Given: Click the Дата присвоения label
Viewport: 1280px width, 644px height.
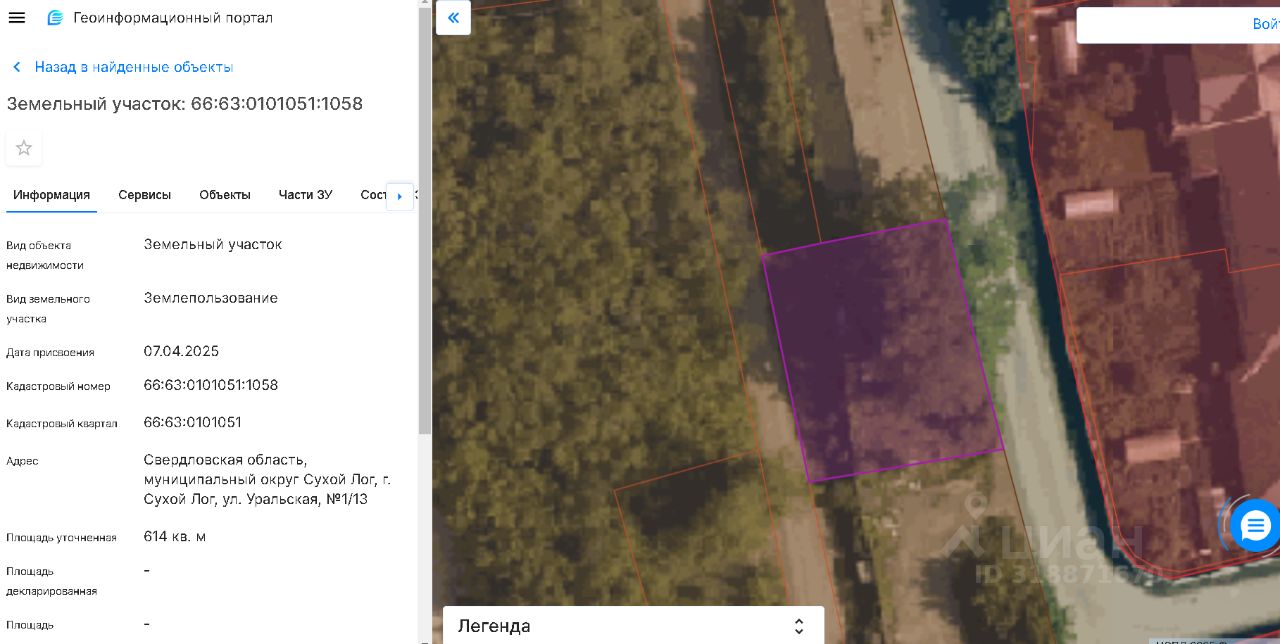Looking at the screenshot, I should pyautogui.click(x=50, y=352).
